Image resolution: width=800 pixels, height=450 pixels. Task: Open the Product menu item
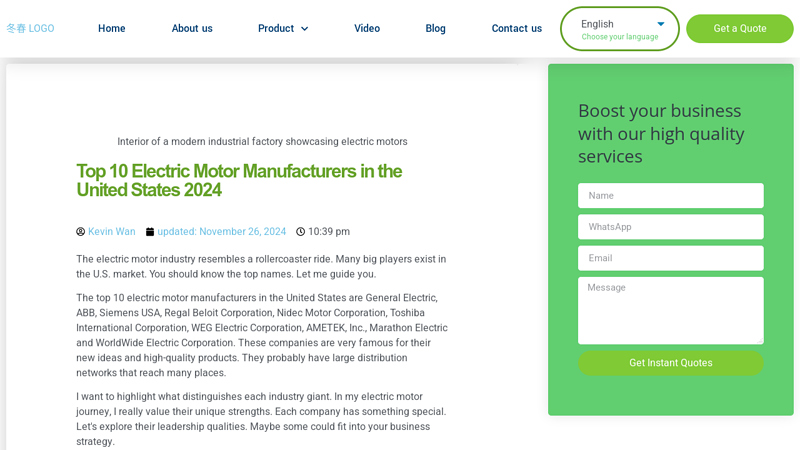point(276,29)
